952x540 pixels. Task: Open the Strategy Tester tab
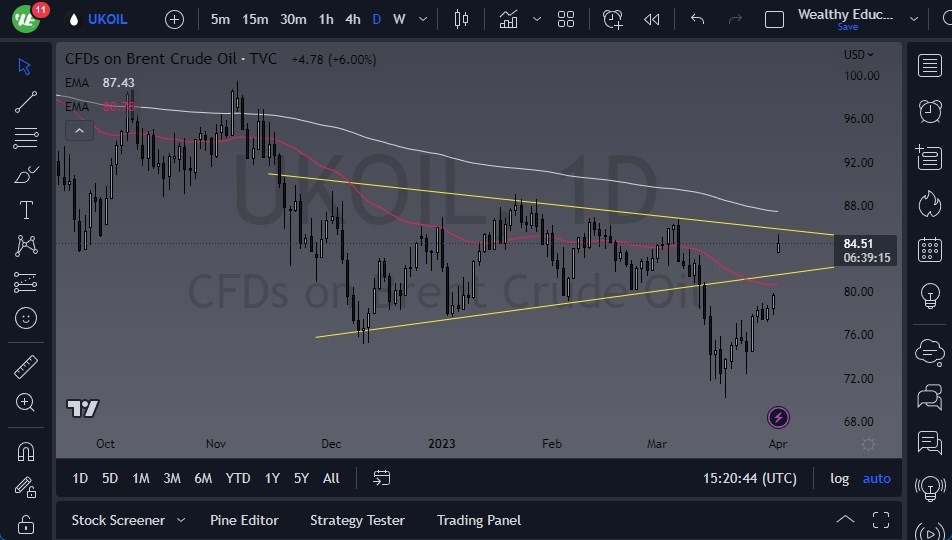point(357,520)
